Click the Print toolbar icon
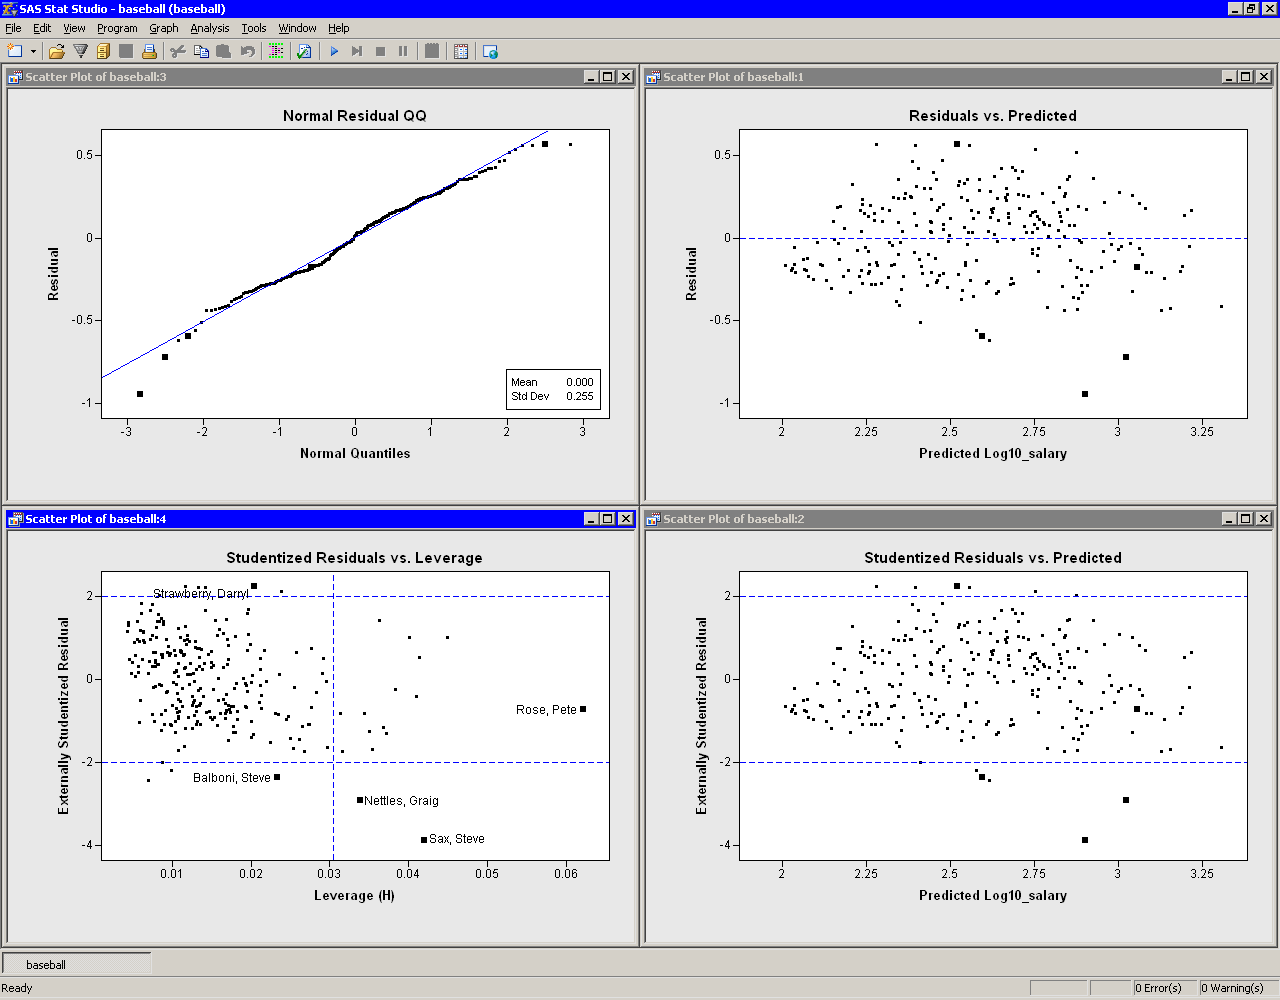 (149, 51)
